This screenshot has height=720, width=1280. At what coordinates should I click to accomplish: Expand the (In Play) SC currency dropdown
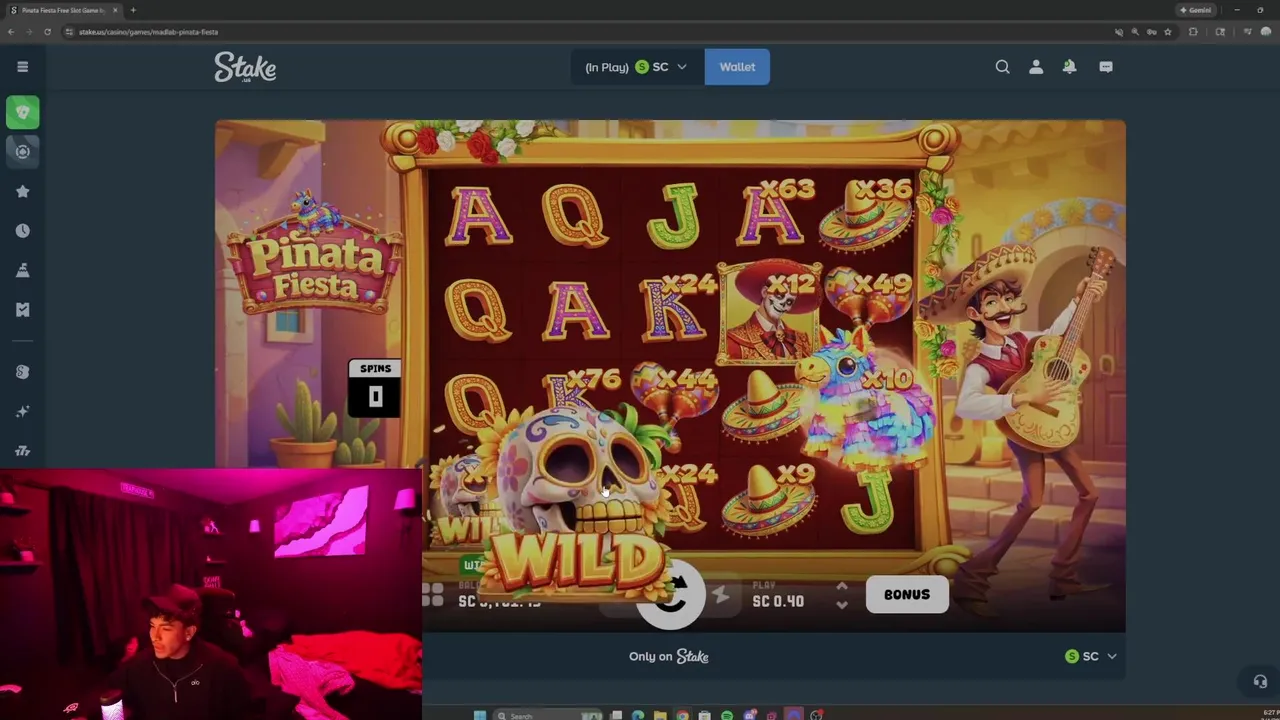636,67
